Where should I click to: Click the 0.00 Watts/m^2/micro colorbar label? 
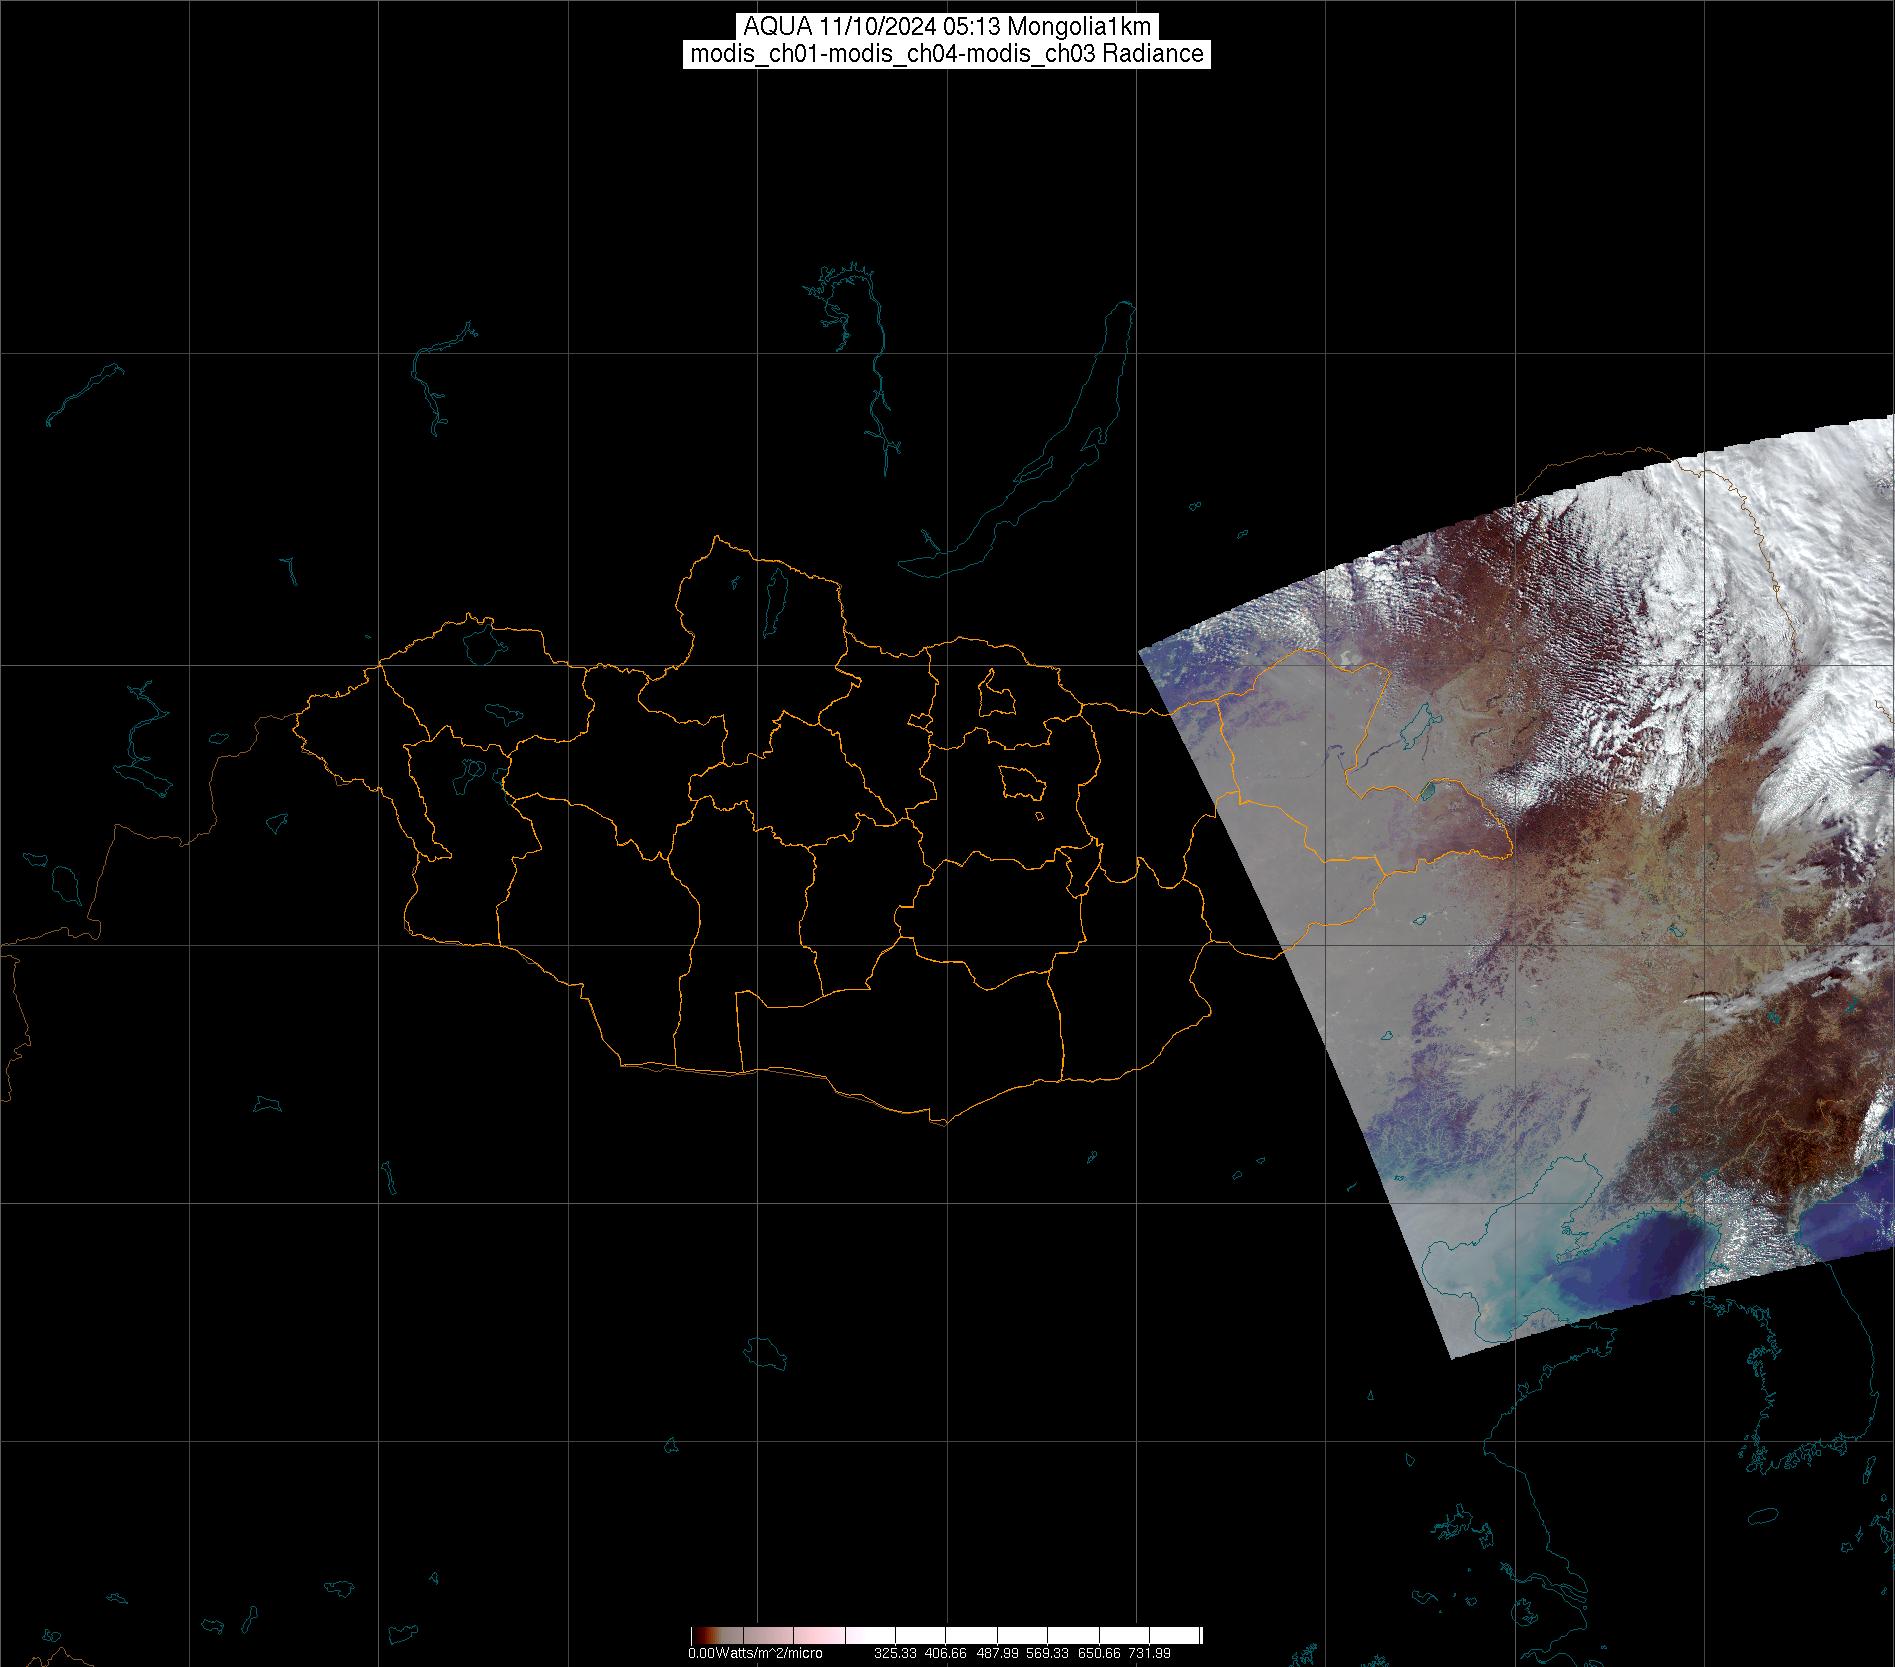[x=755, y=1653]
